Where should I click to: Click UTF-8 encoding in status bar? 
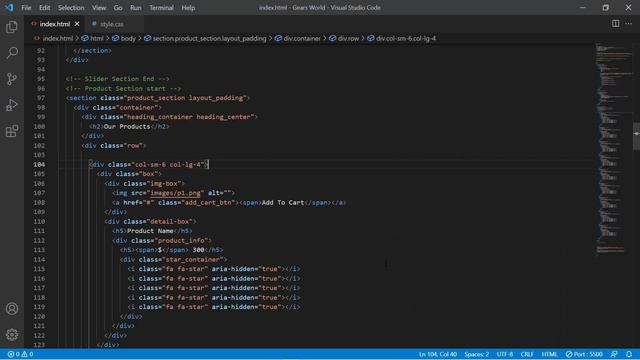pos(504,354)
